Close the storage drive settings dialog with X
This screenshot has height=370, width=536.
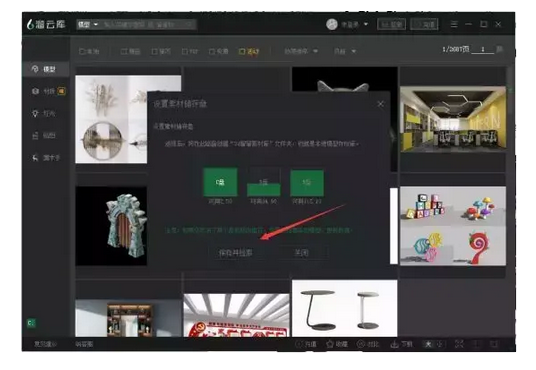tap(380, 104)
